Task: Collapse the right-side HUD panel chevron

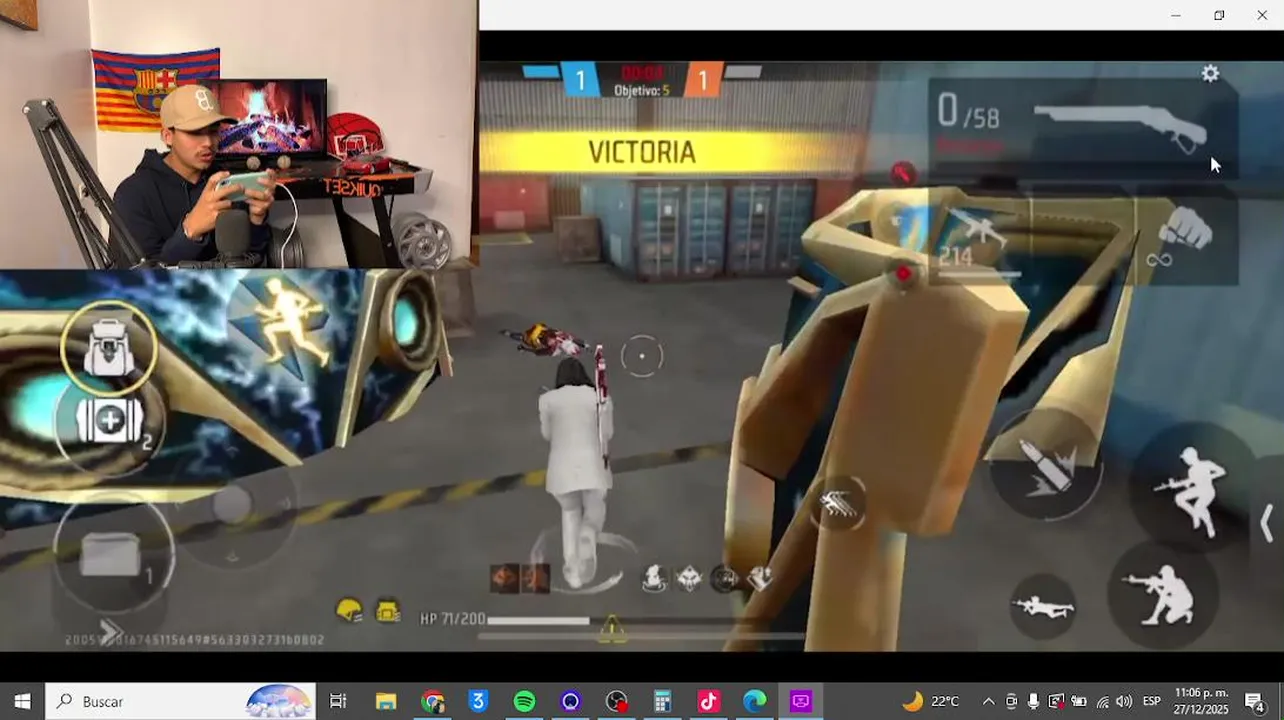Action: 1266,523
